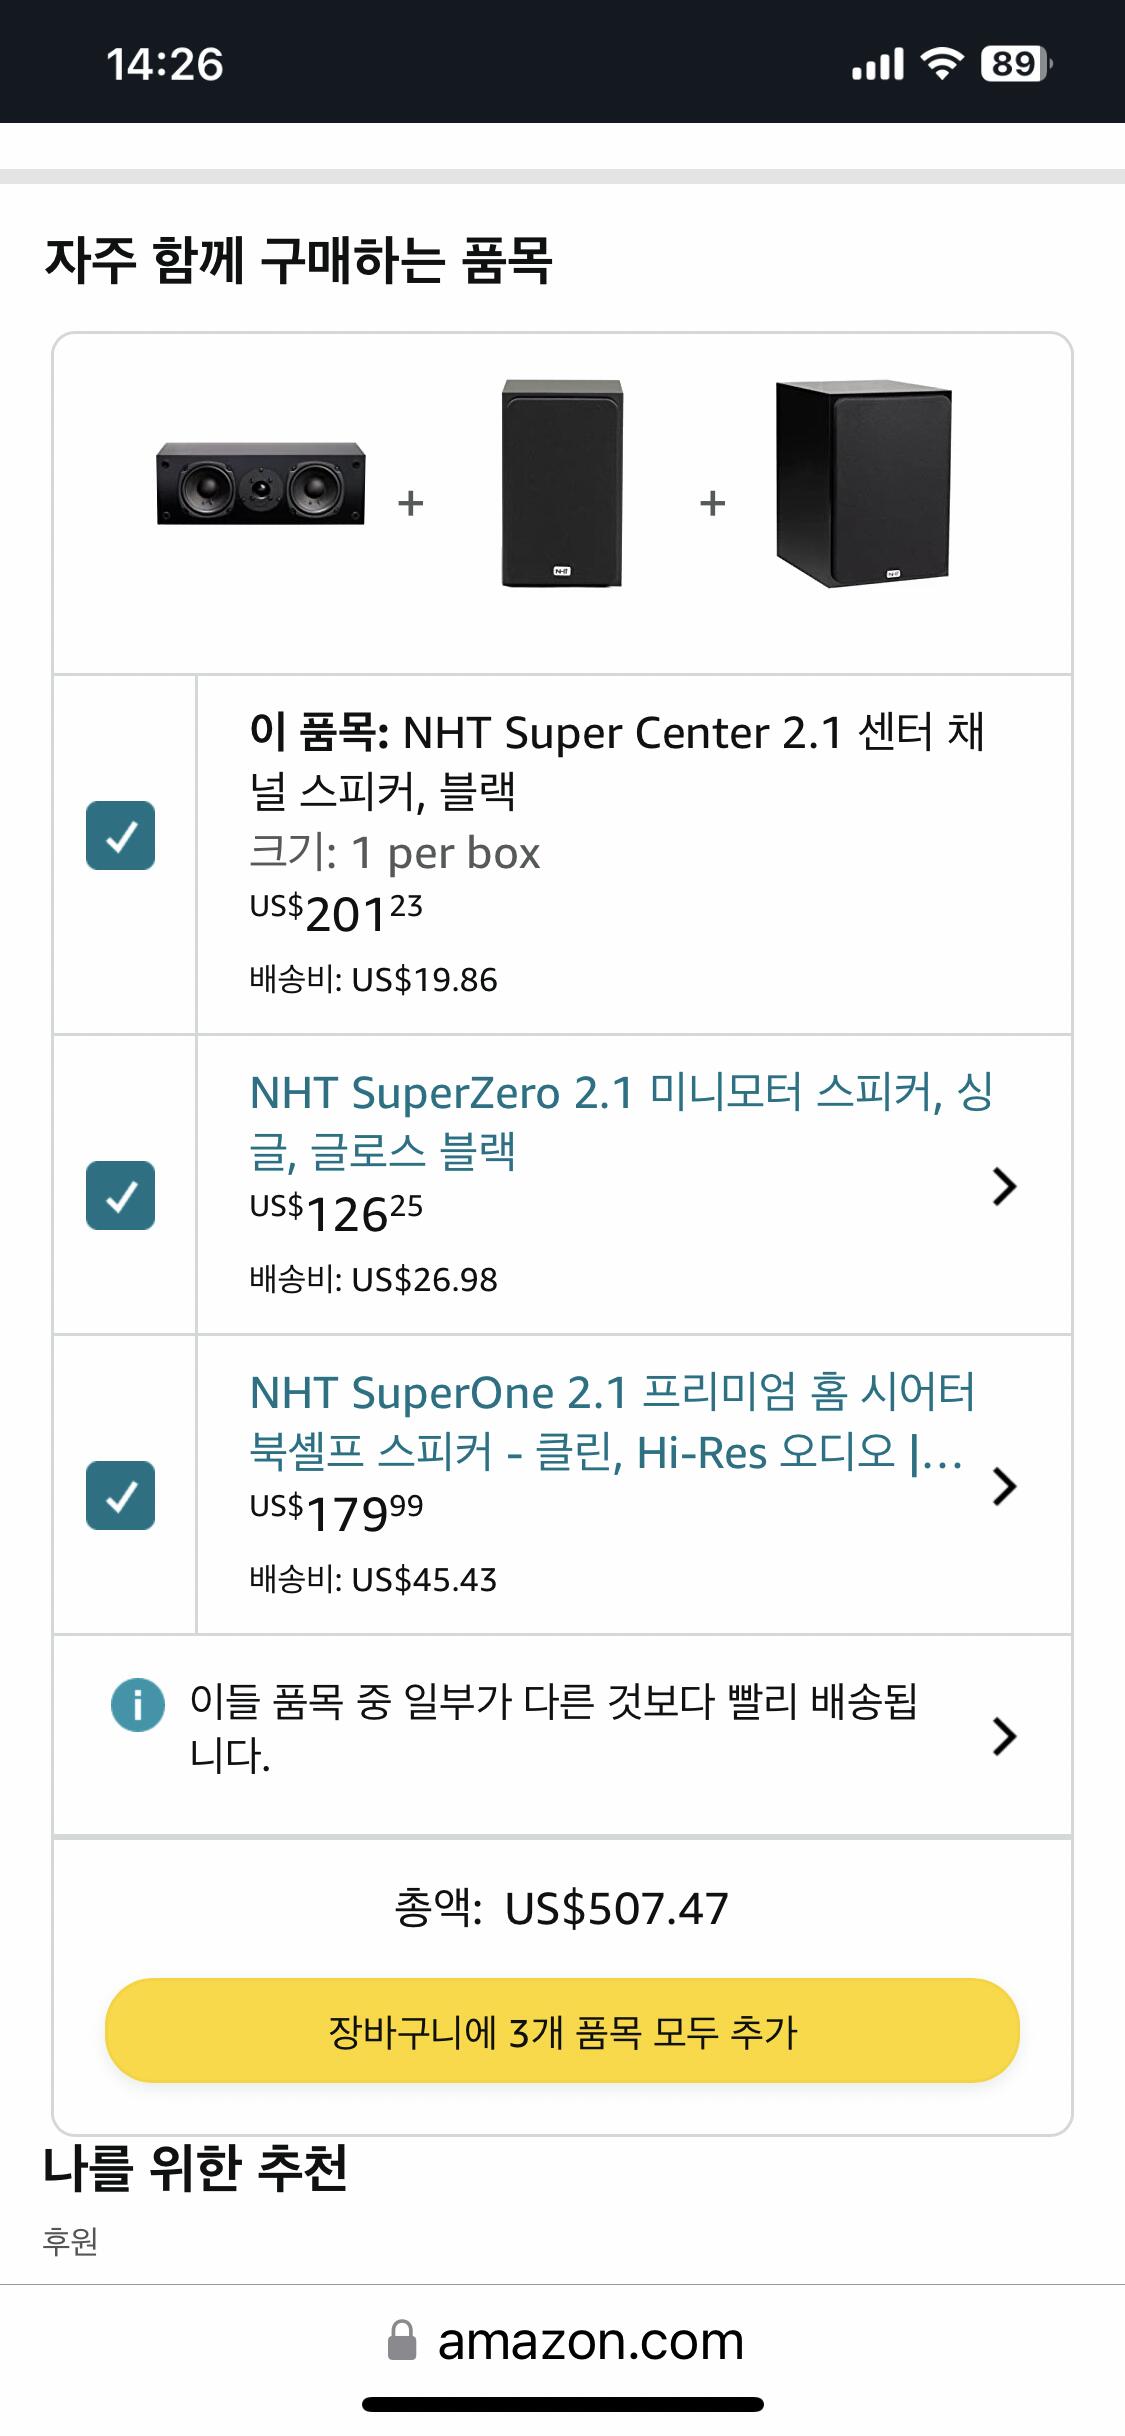Tap the center channel speaker image
Viewport: 1125px width, 2436px height.
coord(260,484)
